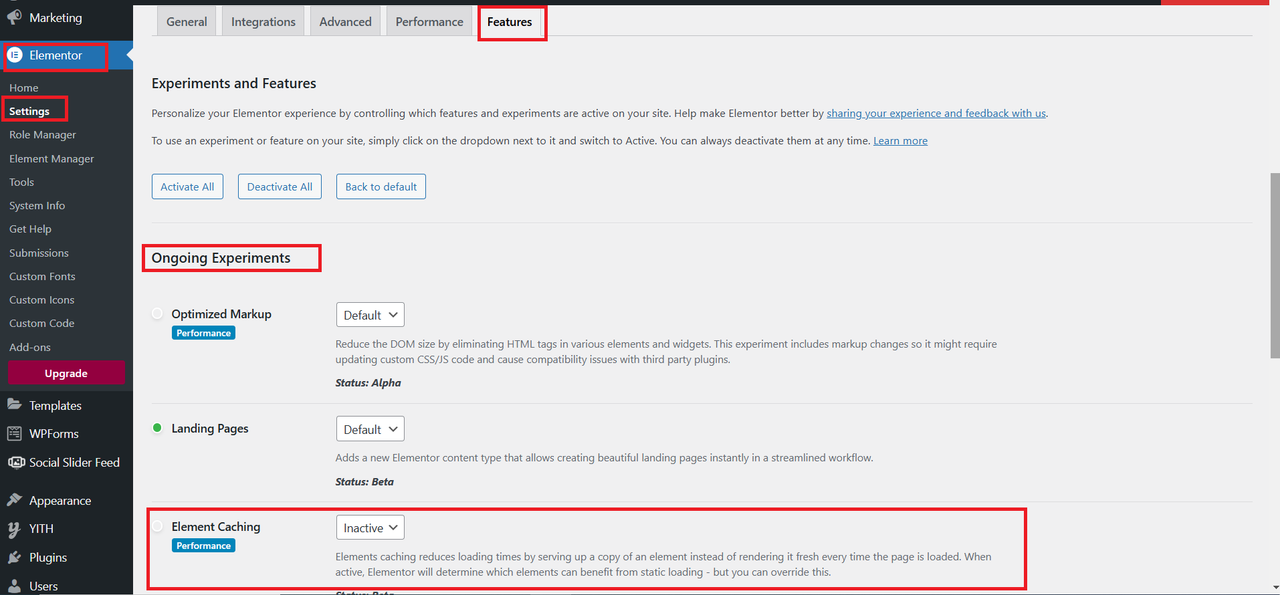The height and width of the screenshot is (595, 1280).
Task: Click the Upgrade button in sidebar
Action: [x=66, y=373]
